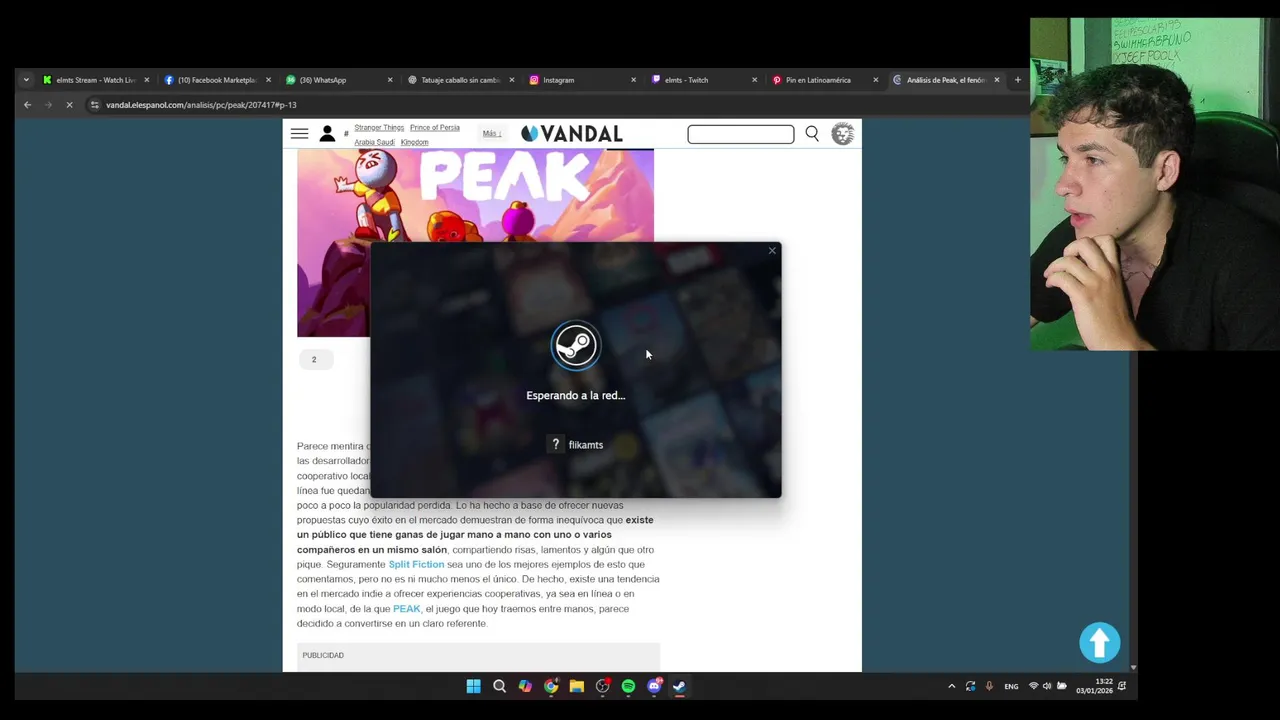Switch to the elmts Stream Kick tab
The image size is (1280, 720).
(96, 80)
